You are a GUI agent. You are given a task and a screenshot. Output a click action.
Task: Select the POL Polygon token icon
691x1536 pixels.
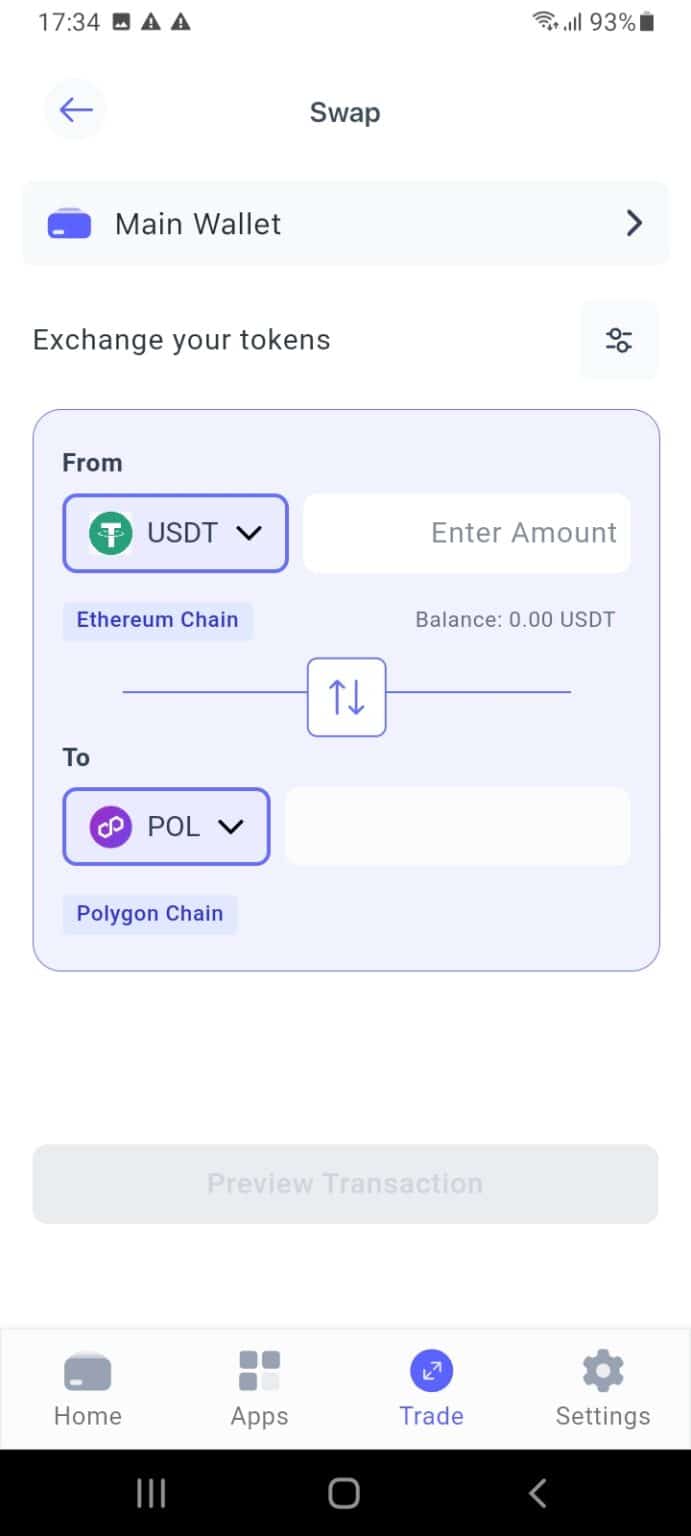tap(110, 826)
